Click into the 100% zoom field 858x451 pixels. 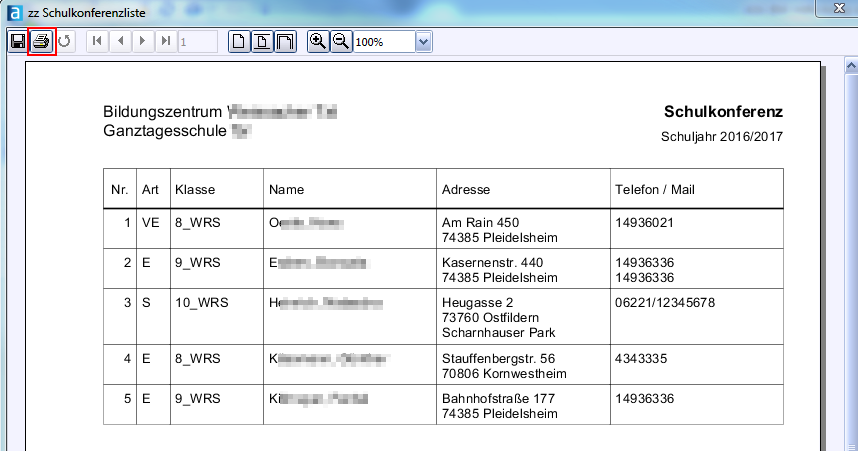383,42
